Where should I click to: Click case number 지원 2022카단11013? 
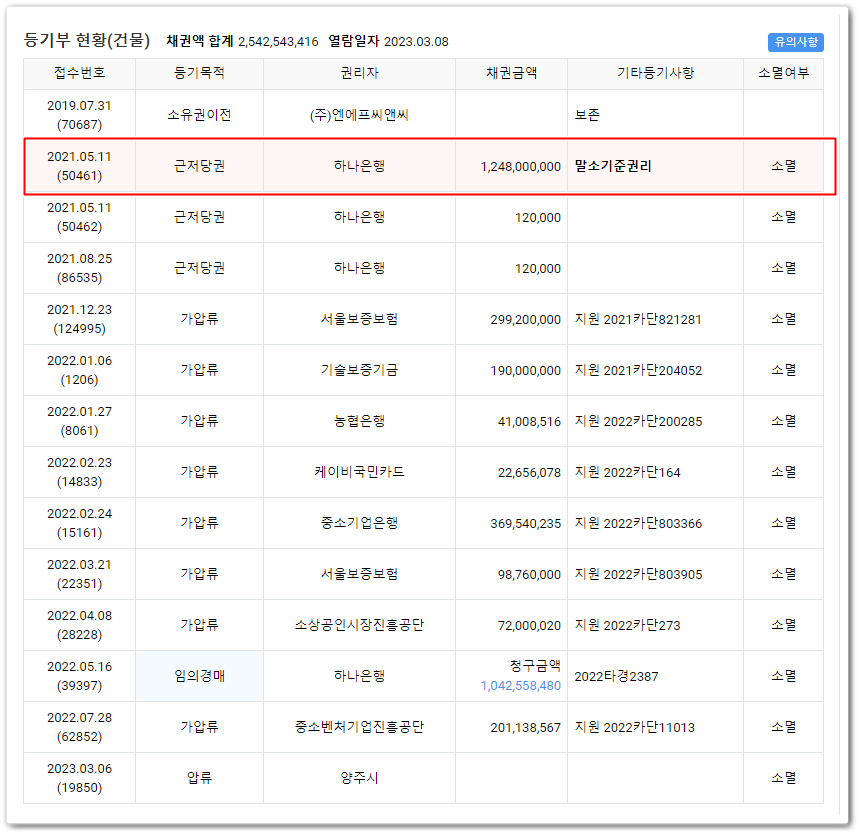tap(634, 727)
